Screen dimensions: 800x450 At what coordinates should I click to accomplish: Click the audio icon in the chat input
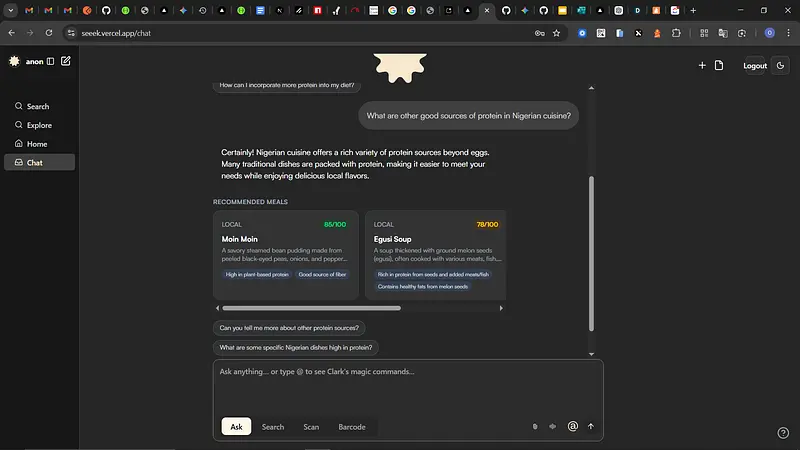[x=552, y=427]
